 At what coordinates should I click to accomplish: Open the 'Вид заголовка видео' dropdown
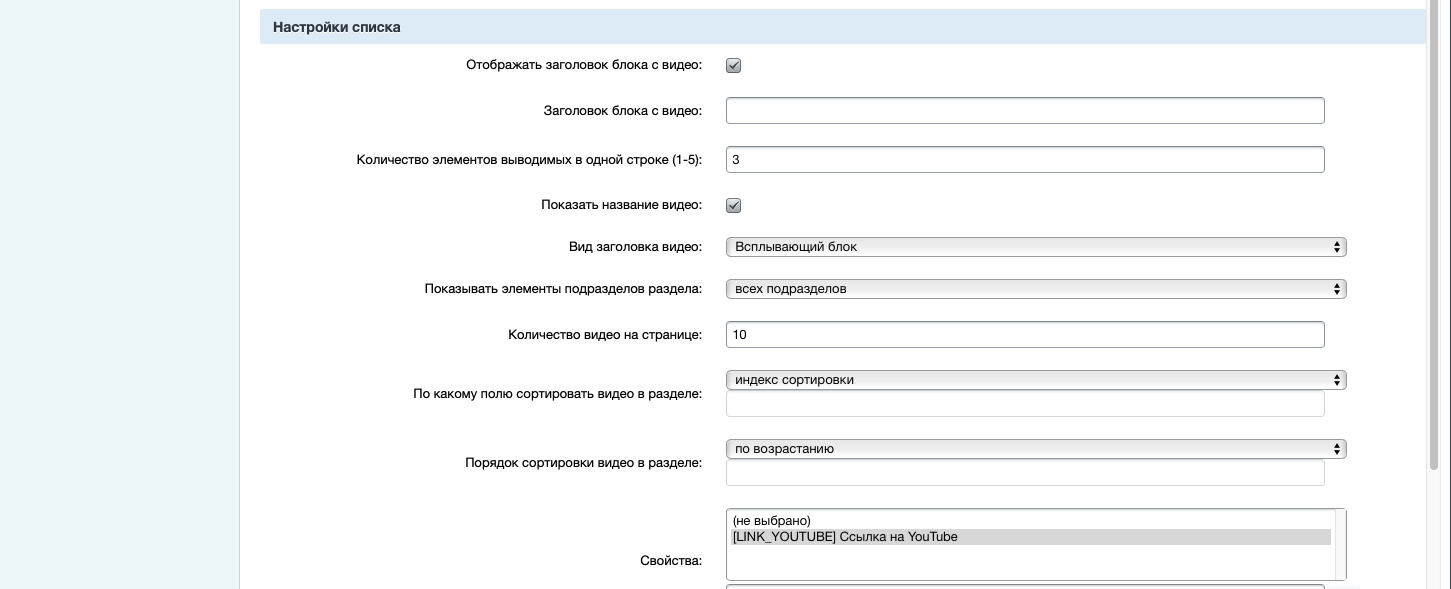[1035, 247]
